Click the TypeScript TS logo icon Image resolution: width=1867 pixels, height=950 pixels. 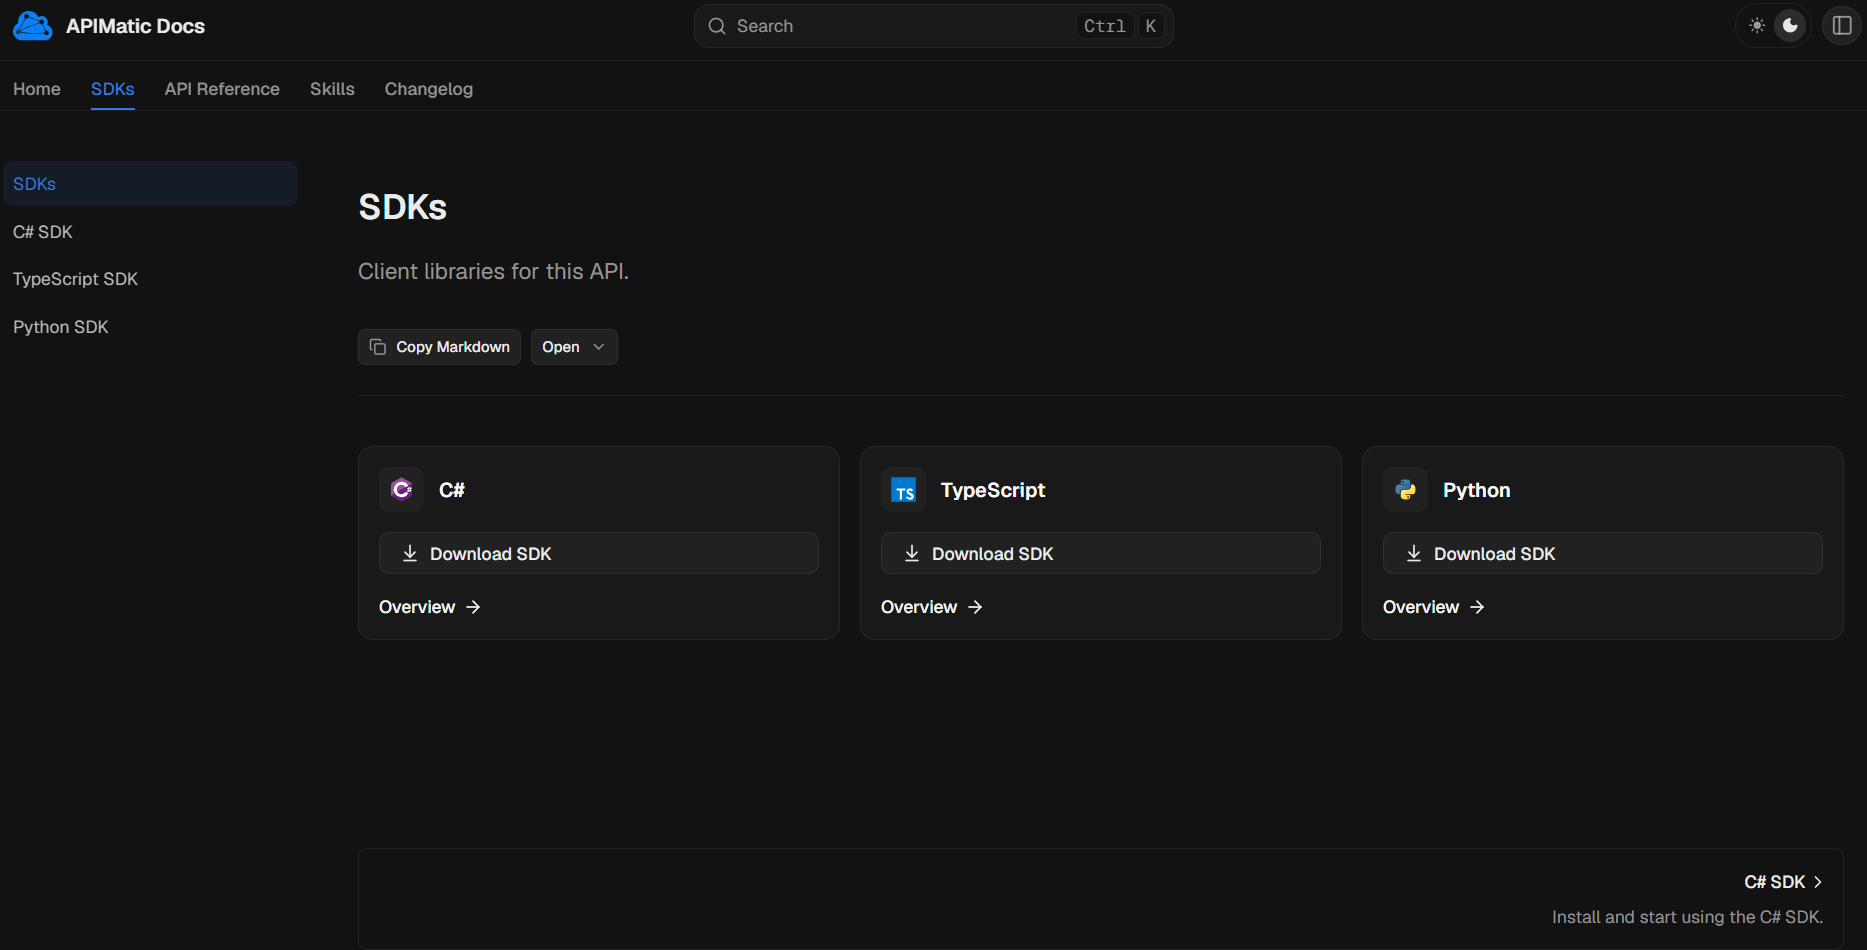tap(904, 490)
